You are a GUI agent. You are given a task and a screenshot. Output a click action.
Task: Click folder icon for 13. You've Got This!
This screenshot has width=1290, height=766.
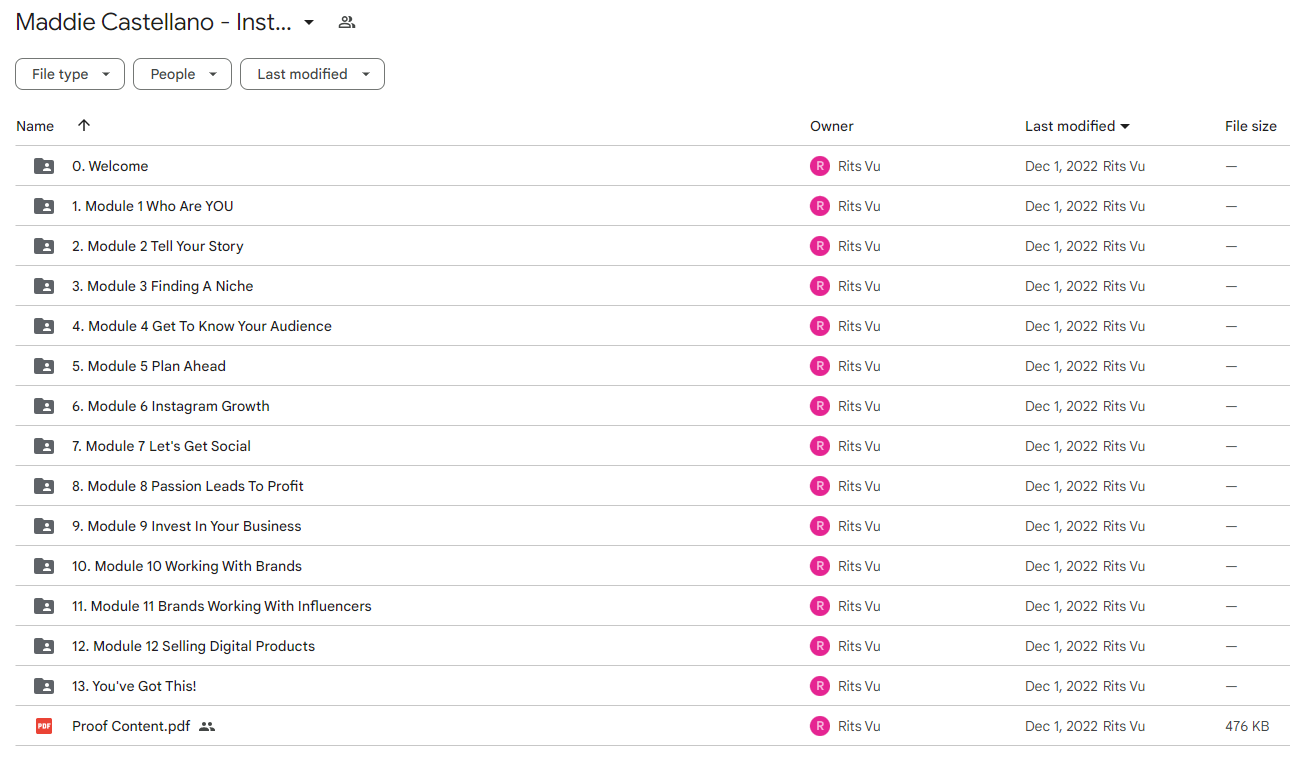(x=44, y=686)
